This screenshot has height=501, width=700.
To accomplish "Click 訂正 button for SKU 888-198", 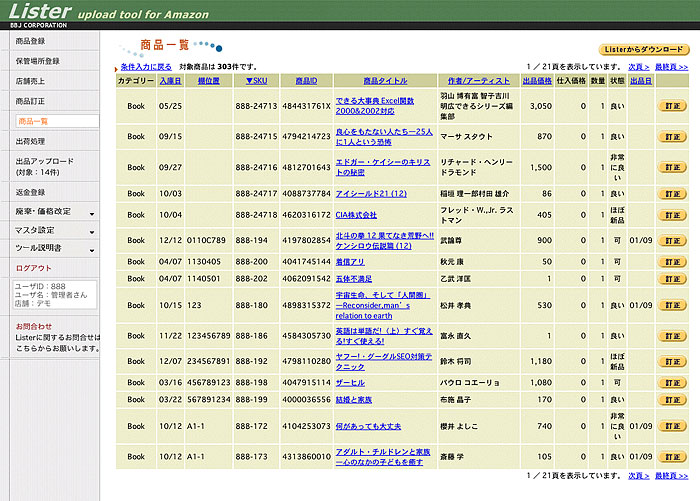I will point(672,383).
